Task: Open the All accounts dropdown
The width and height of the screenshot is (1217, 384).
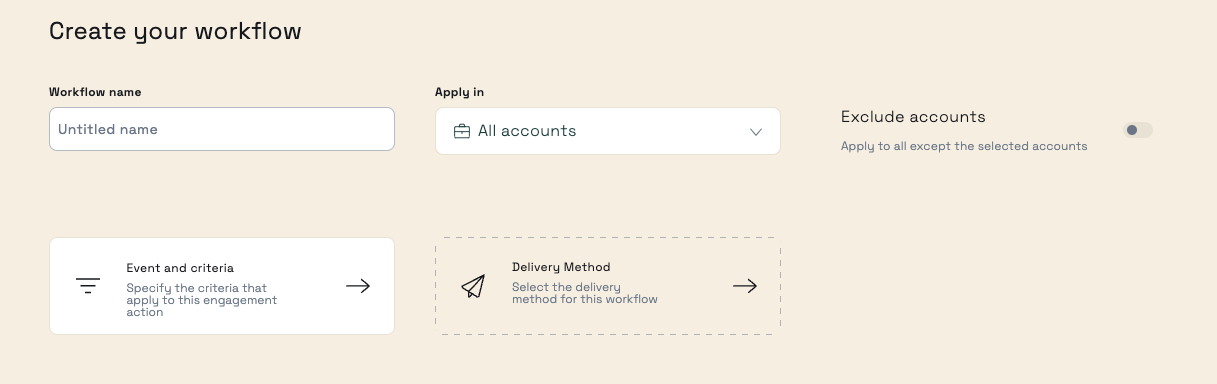Action: 608,131
